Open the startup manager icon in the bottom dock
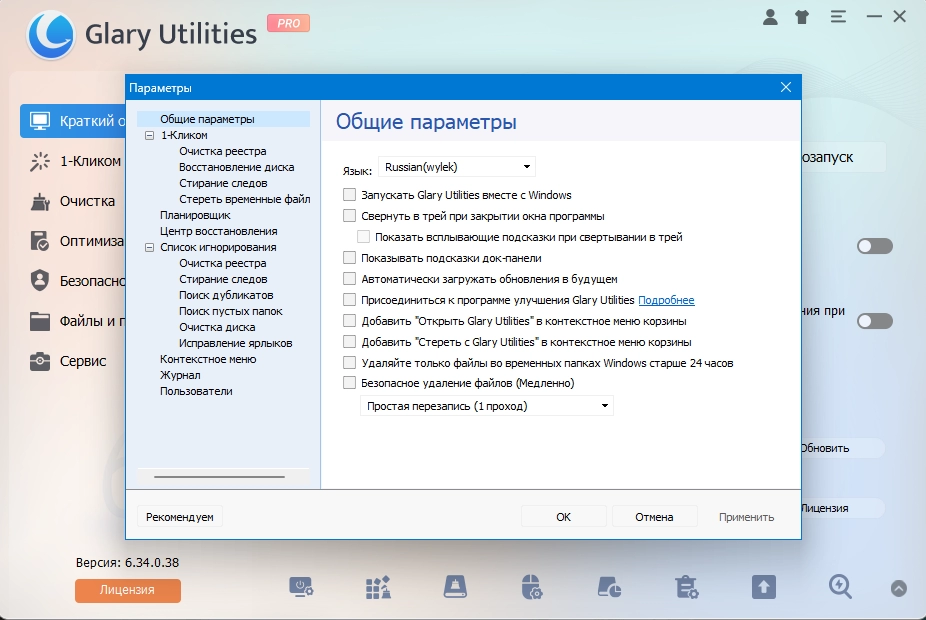Screen dimensions: 926x620 (301, 588)
